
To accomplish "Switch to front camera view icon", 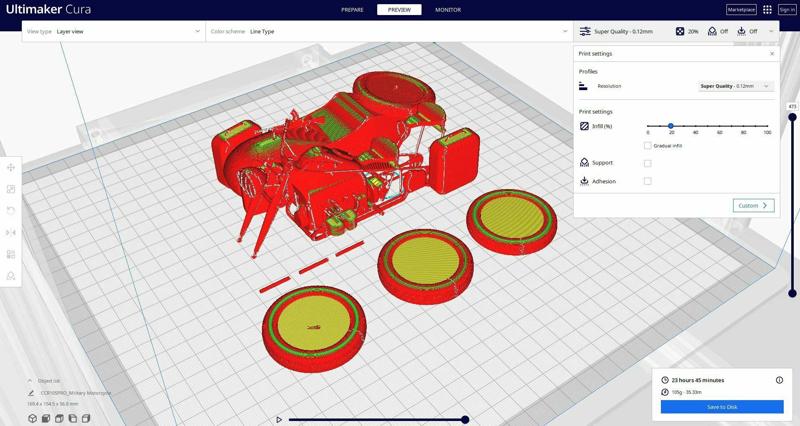I will (45, 418).
